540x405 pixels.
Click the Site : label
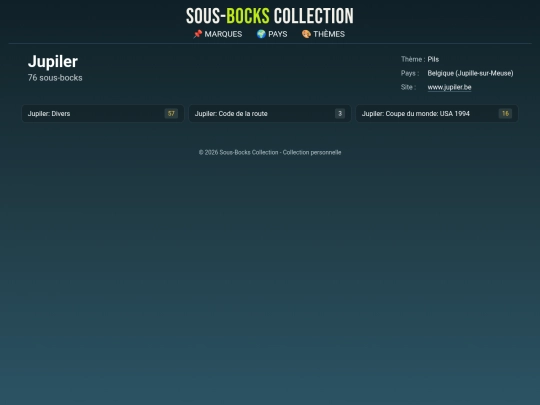(408, 87)
